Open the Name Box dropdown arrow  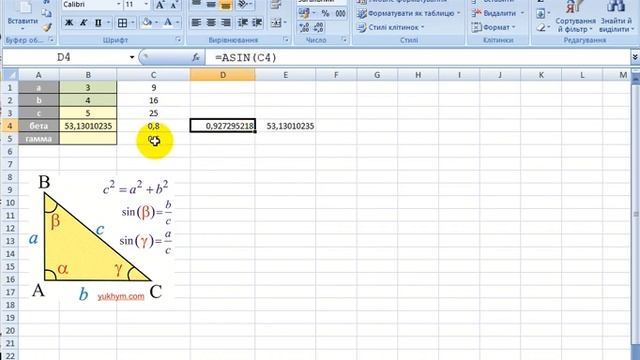(132, 58)
